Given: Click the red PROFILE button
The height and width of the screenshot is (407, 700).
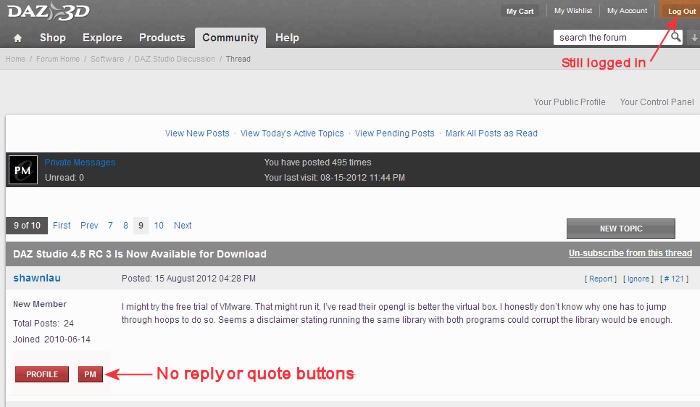Looking at the screenshot, I should [42, 374].
